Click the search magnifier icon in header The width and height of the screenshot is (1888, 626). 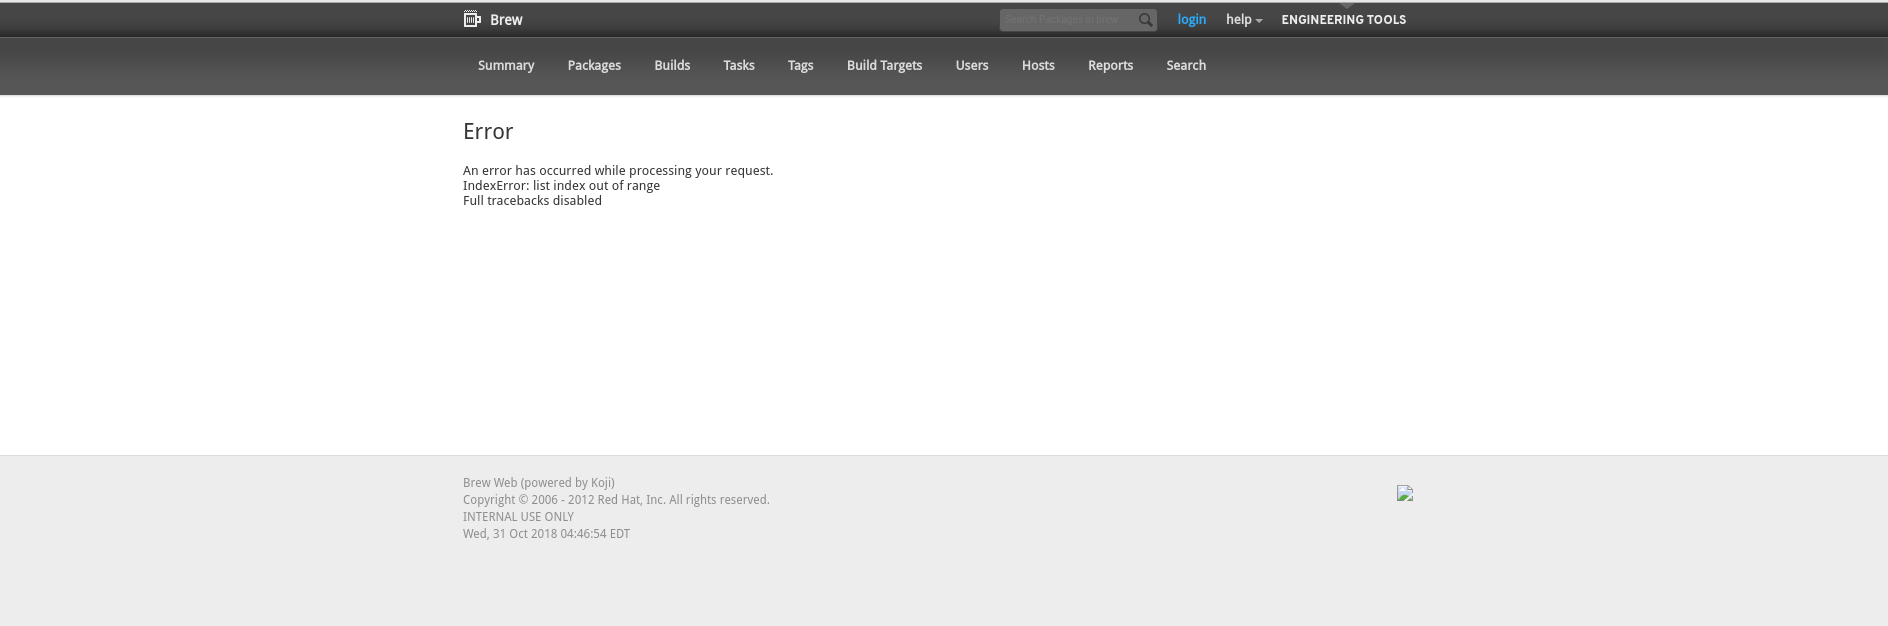coord(1146,20)
